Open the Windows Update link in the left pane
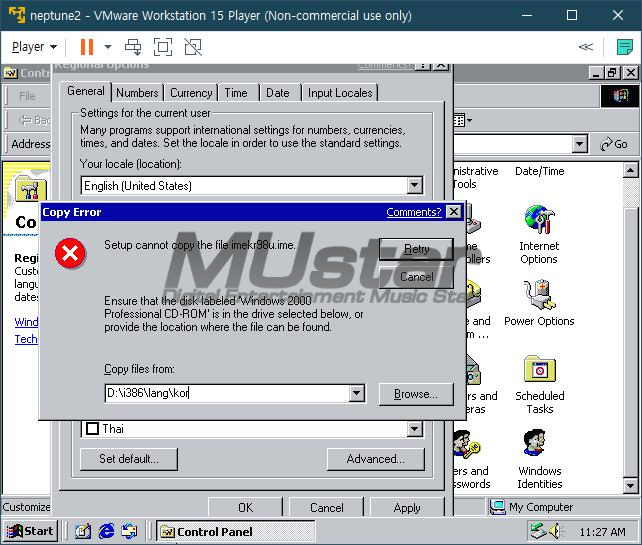Viewport: 642px width, 545px height. tap(26, 322)
